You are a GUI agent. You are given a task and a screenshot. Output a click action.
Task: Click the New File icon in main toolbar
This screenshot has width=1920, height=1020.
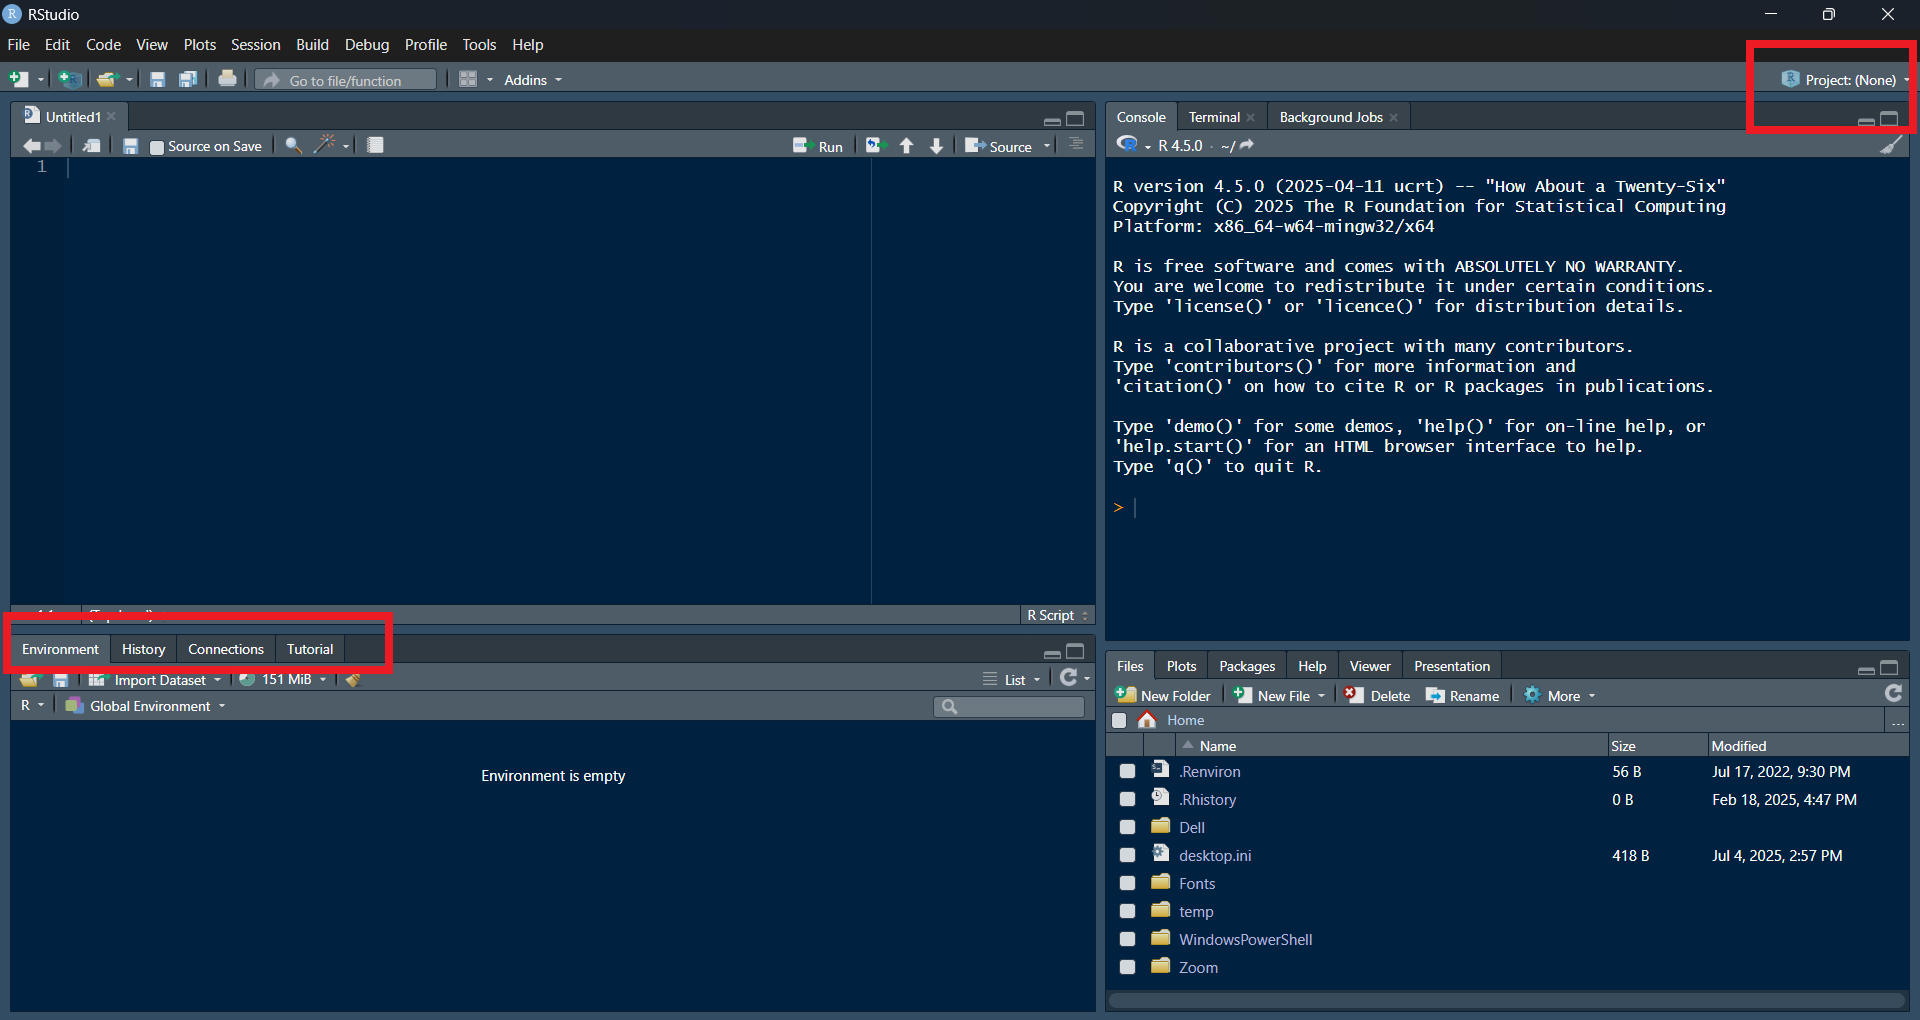coord(19,79)
